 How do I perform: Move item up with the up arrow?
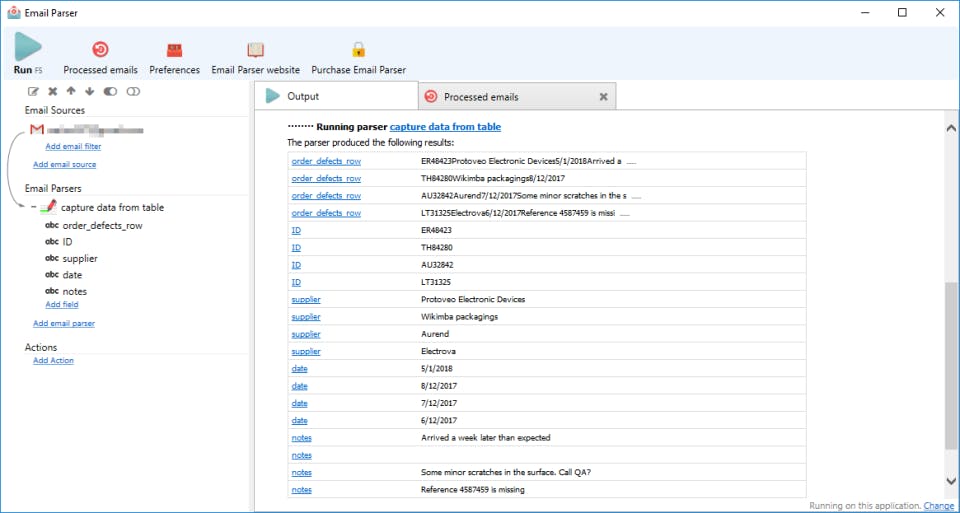[71, 91]
